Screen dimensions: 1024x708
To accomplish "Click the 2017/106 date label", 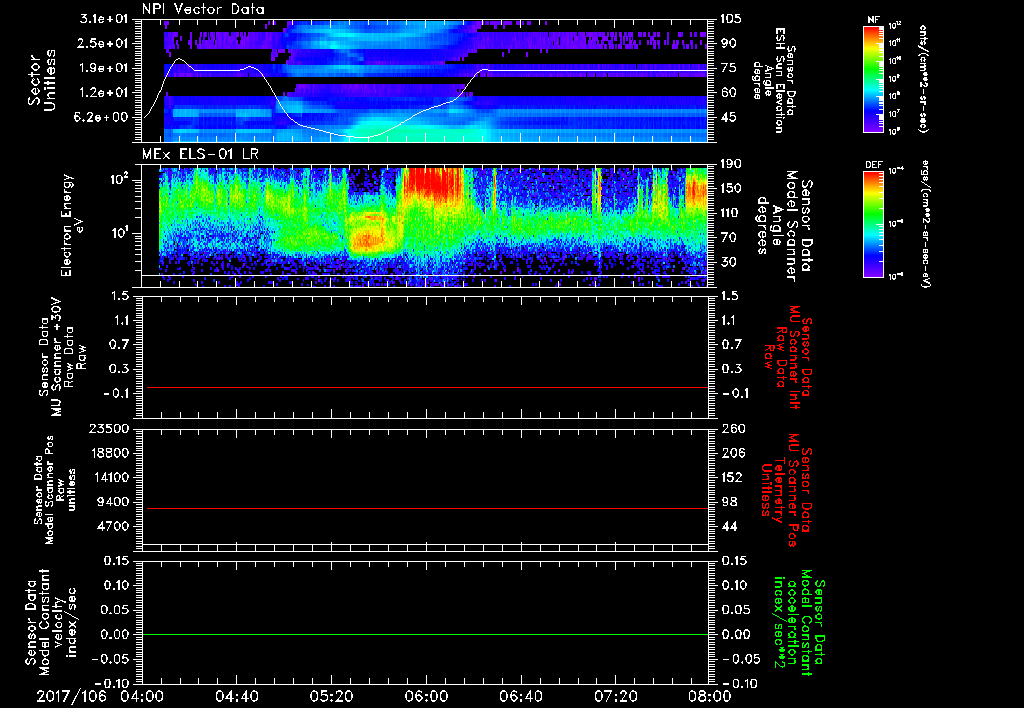I will [71, 696].
